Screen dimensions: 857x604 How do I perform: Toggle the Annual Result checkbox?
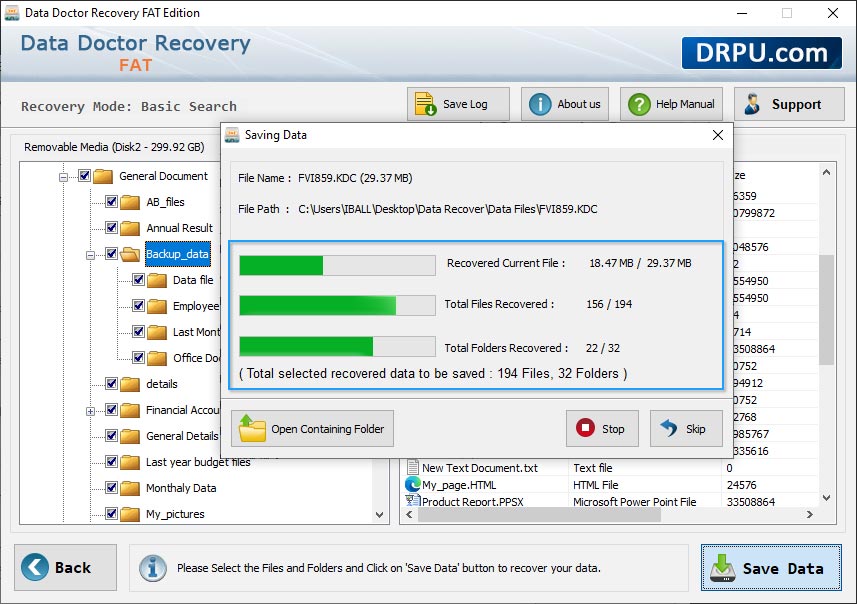[x=111, y=227]
